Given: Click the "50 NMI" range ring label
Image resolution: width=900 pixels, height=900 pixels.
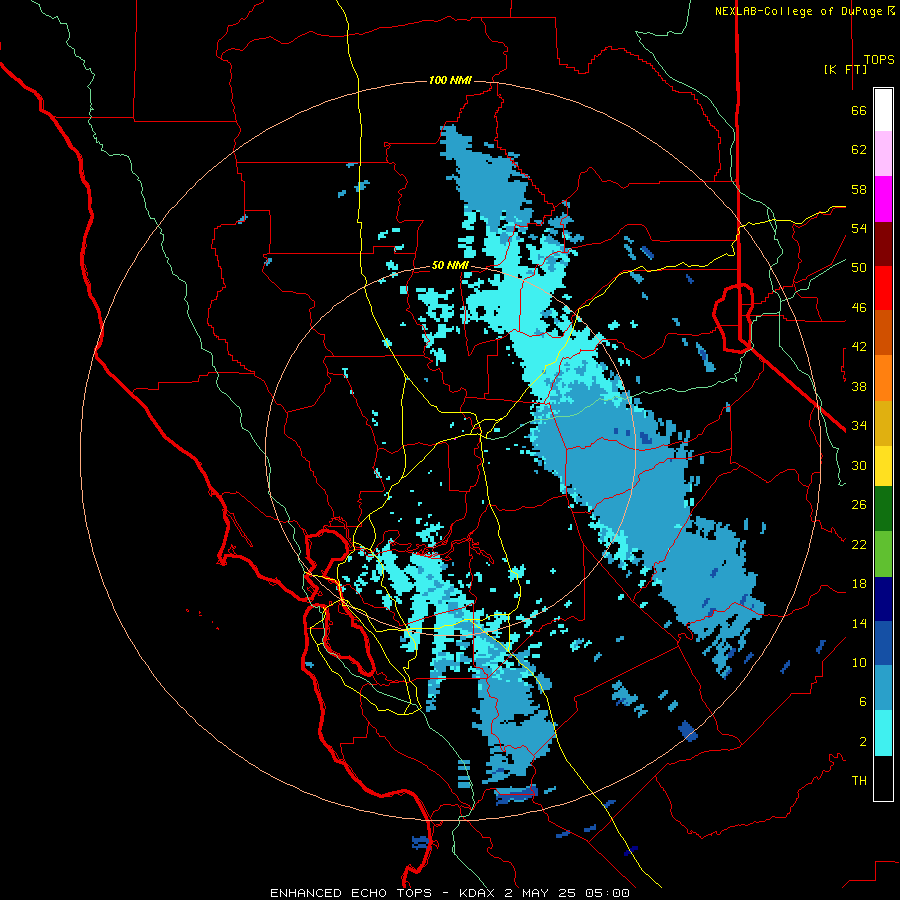Looking at the screenshot, I should tap(450, 265).
